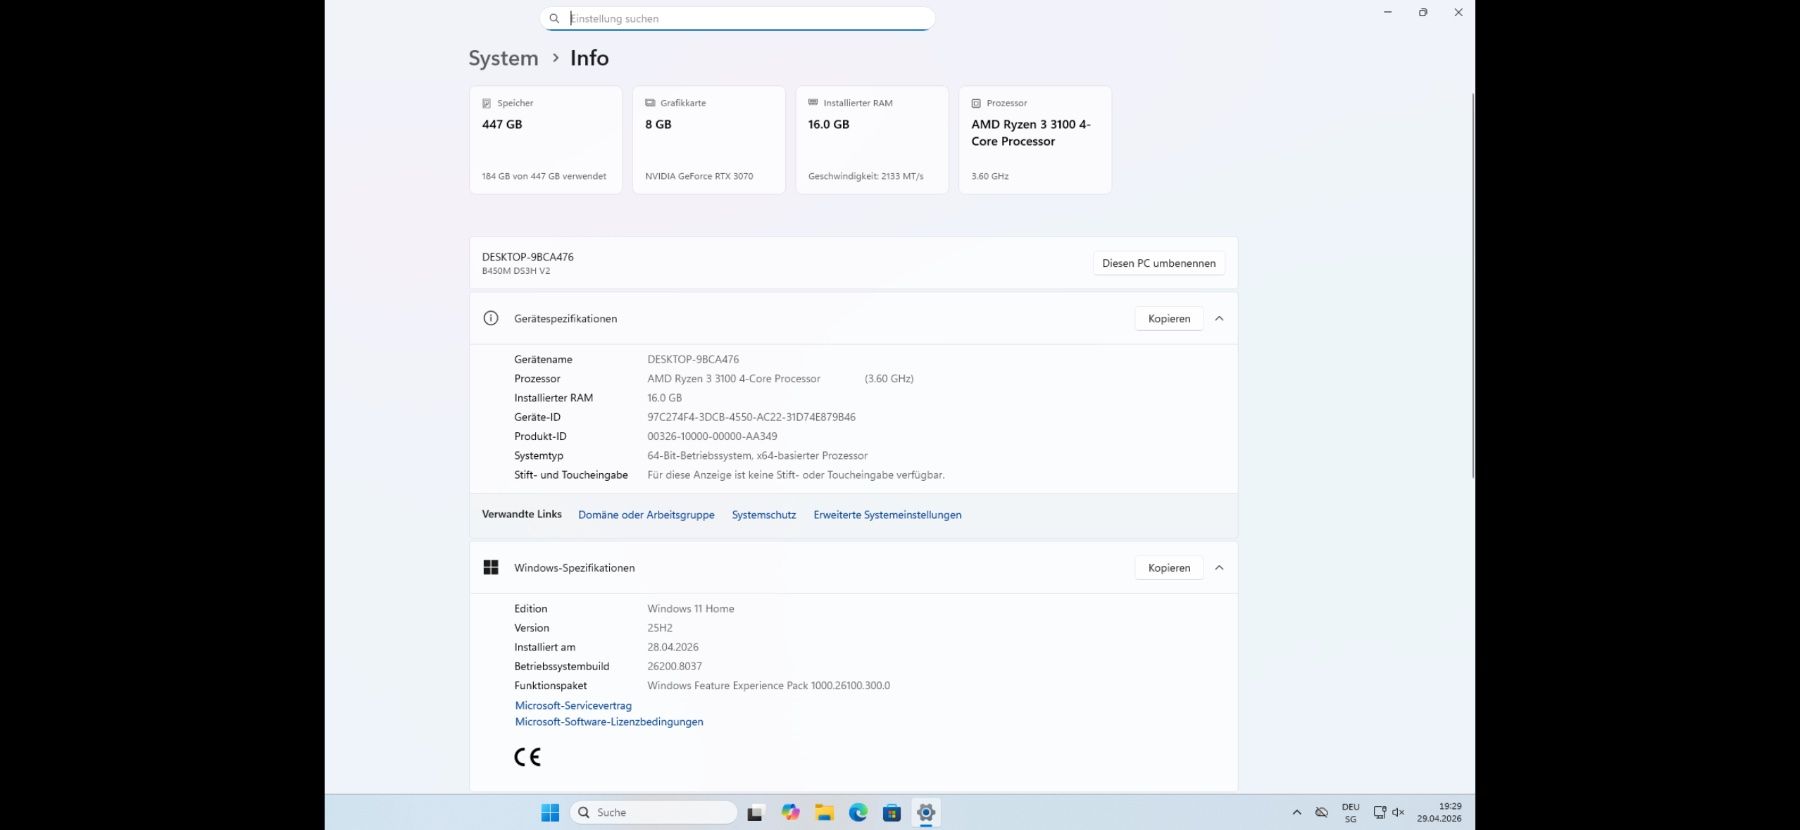The width and height of the screenshot is (1800, 830).
Task: Copy the Windows-Spezifikationen details
Action: point(1169,567)
